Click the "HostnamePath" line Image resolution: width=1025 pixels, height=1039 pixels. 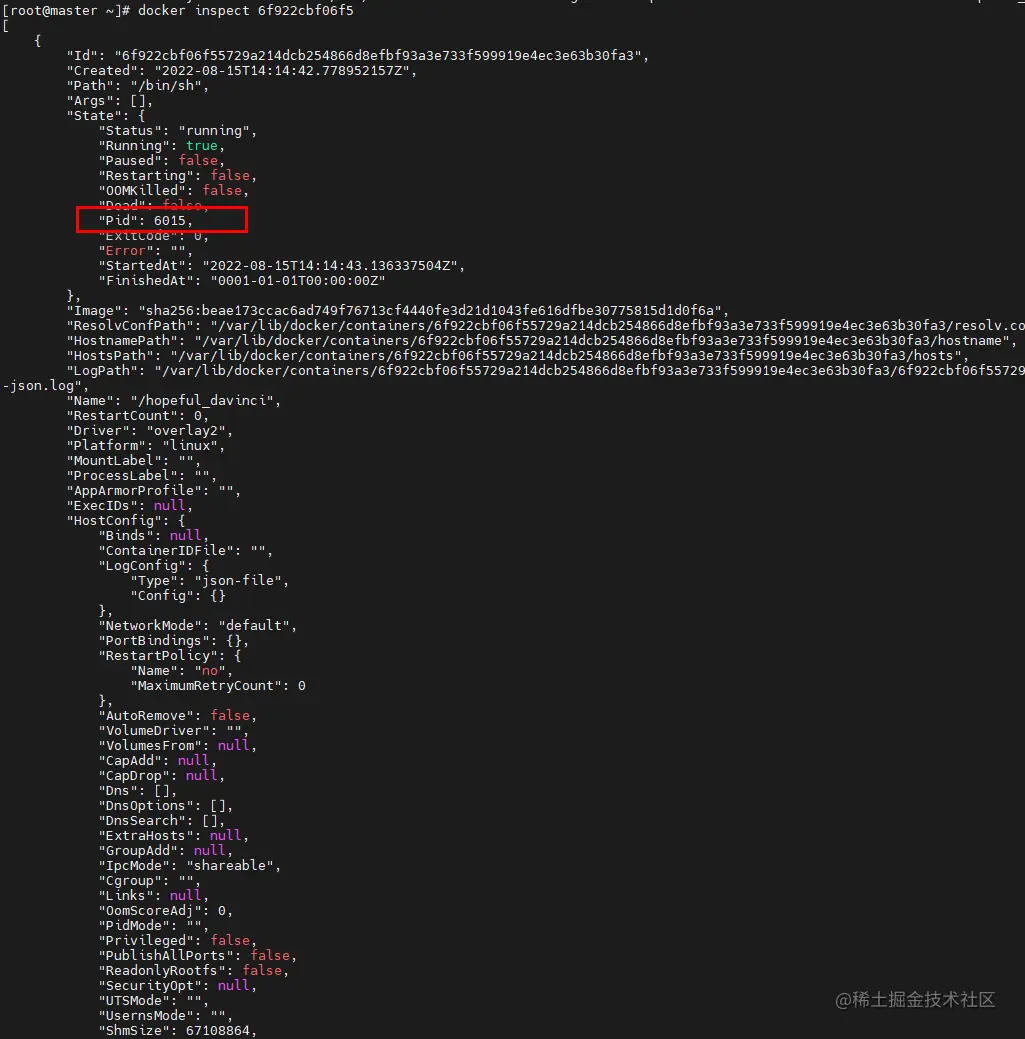point(542,341)
